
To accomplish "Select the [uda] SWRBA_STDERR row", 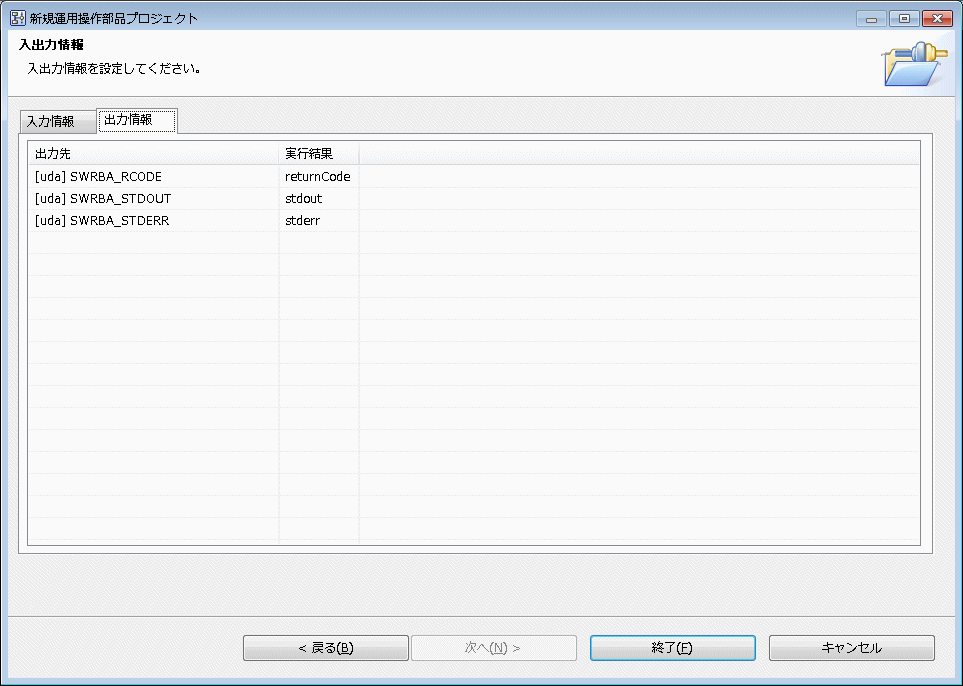I will coord(474,221).
